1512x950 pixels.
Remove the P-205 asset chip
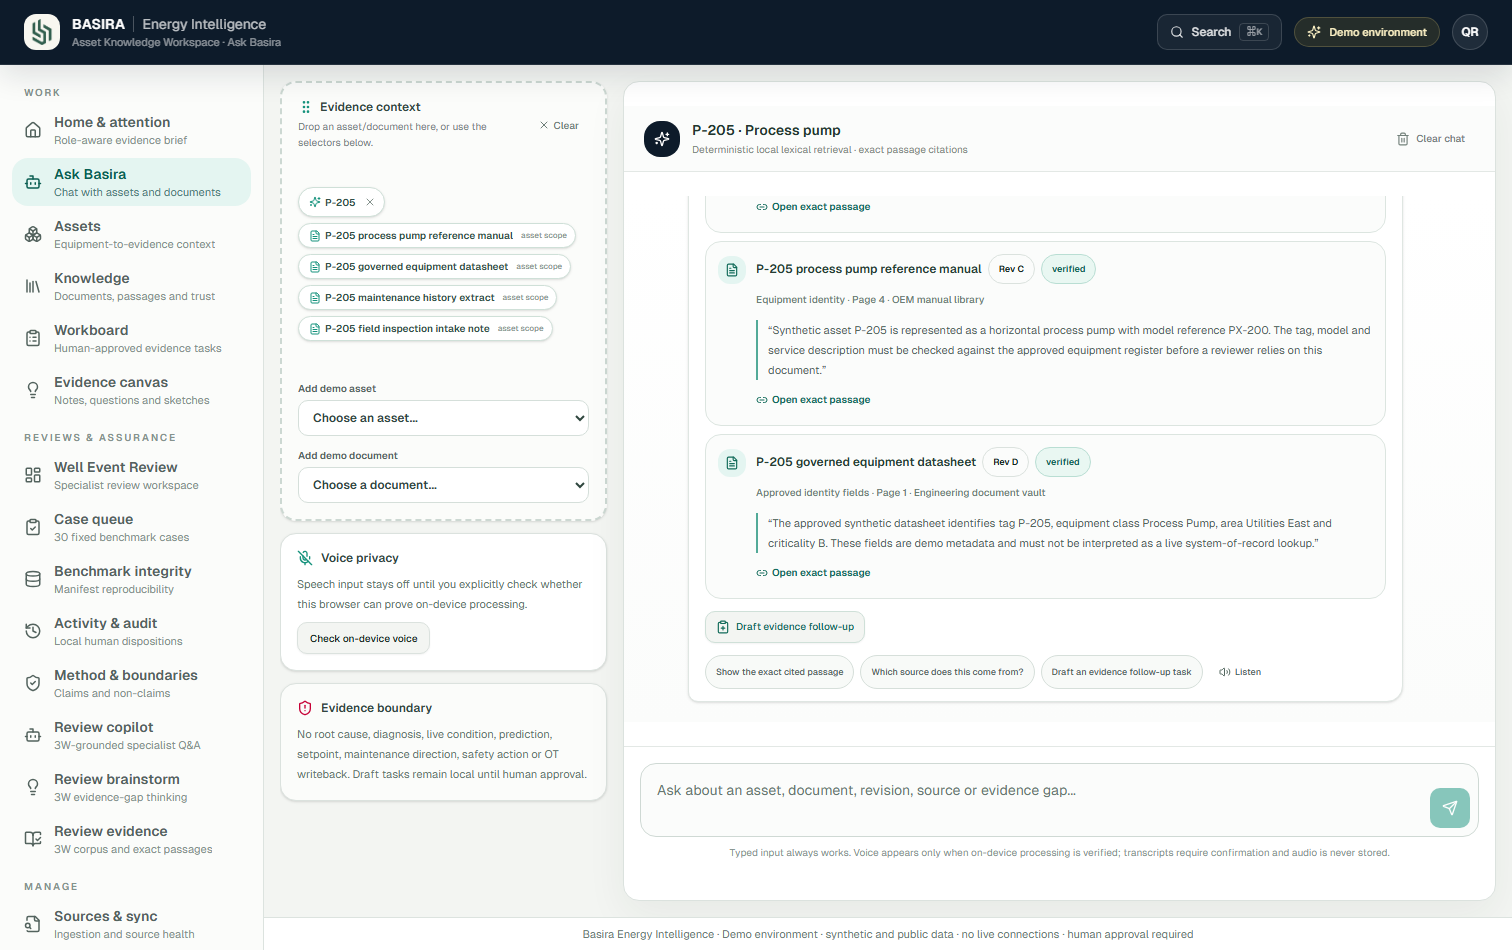[x=370, y=202]
